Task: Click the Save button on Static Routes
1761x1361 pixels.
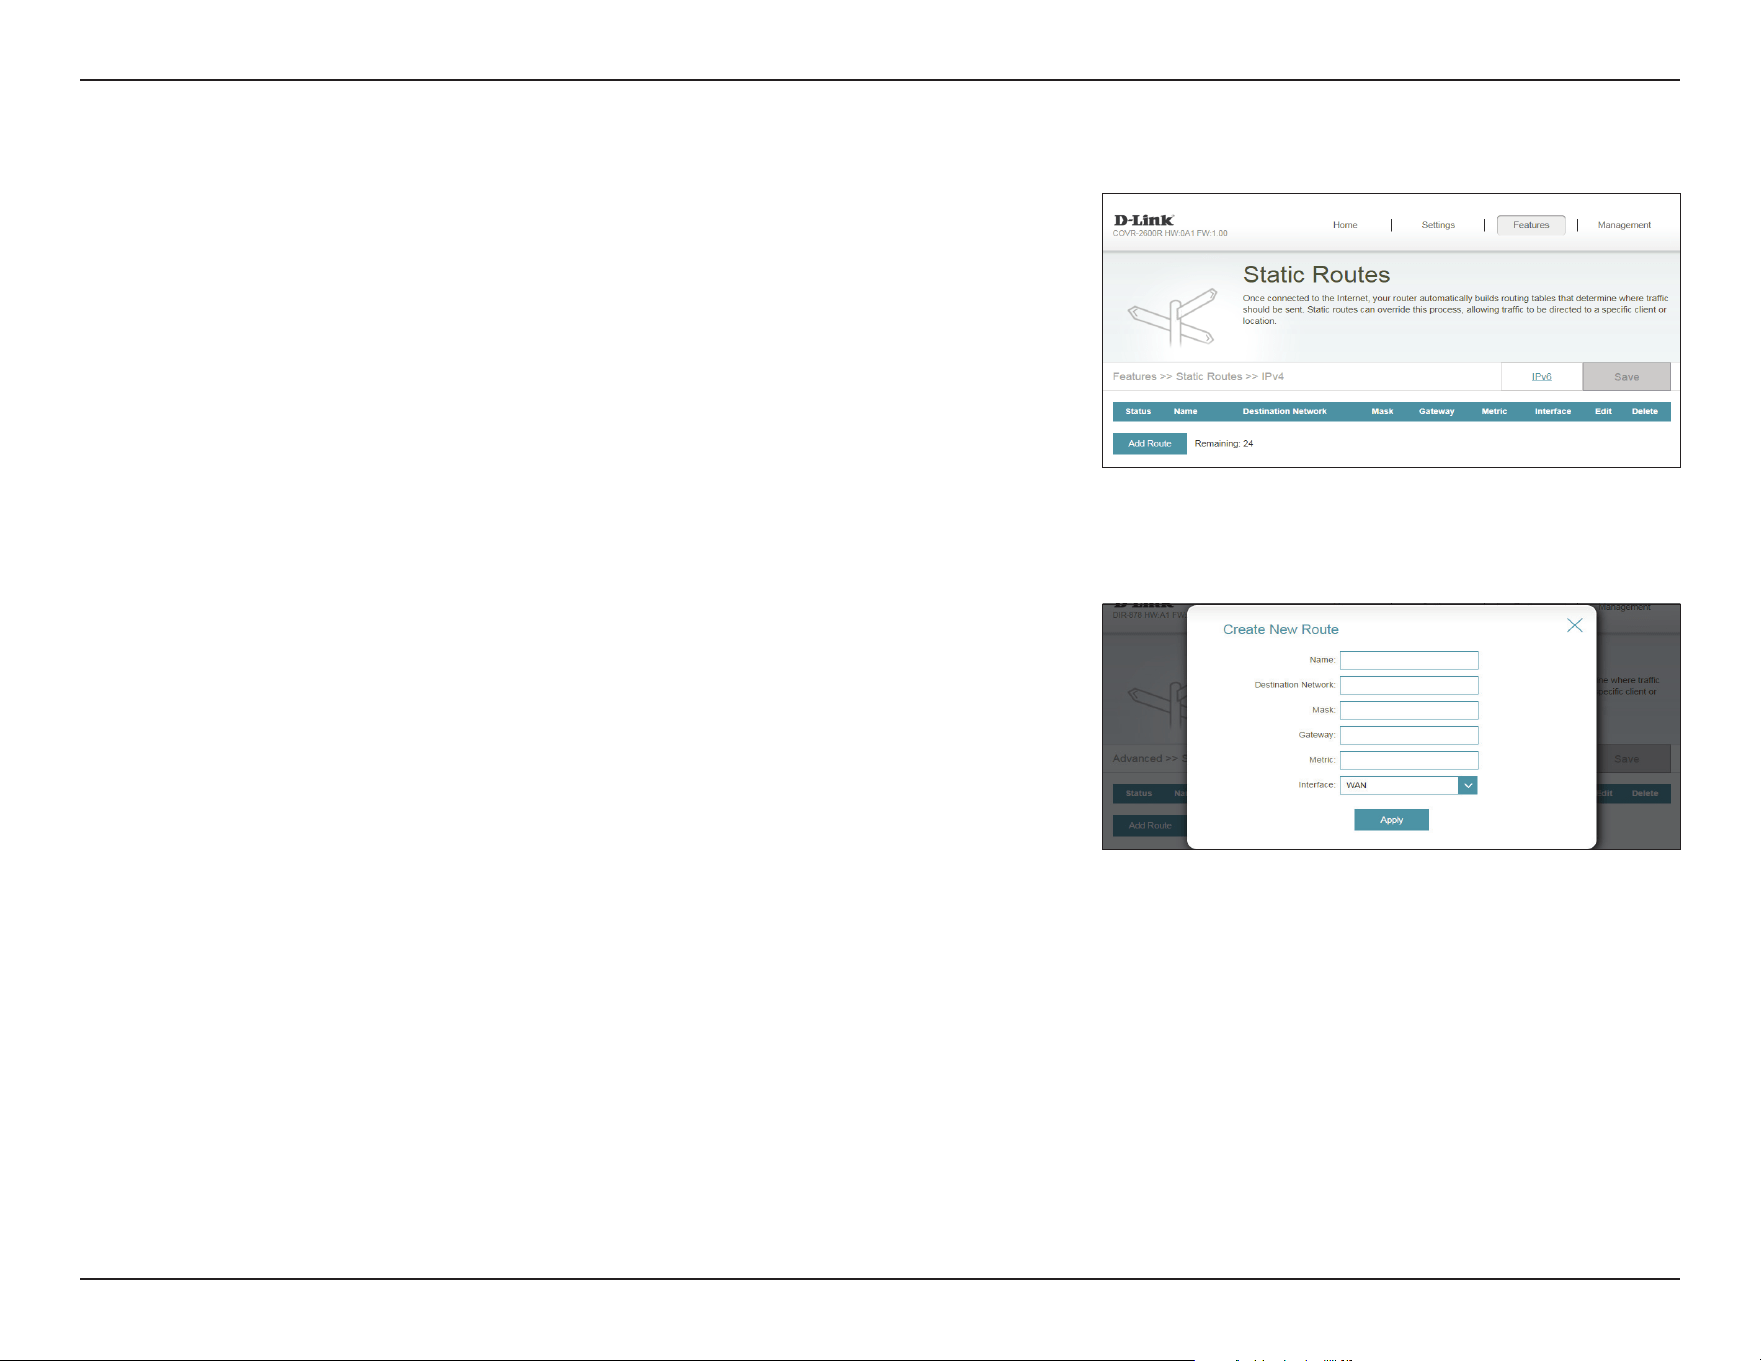Action: tap(1626, 377)
